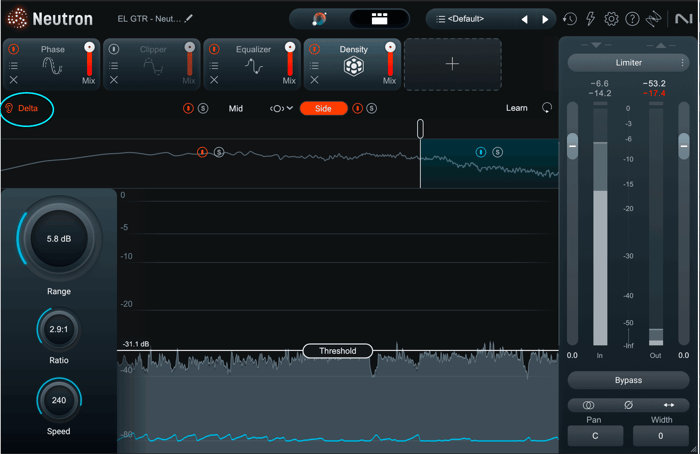700x454 pixels.
Task: Open Density module preset list
Action: tap(314, 66)
